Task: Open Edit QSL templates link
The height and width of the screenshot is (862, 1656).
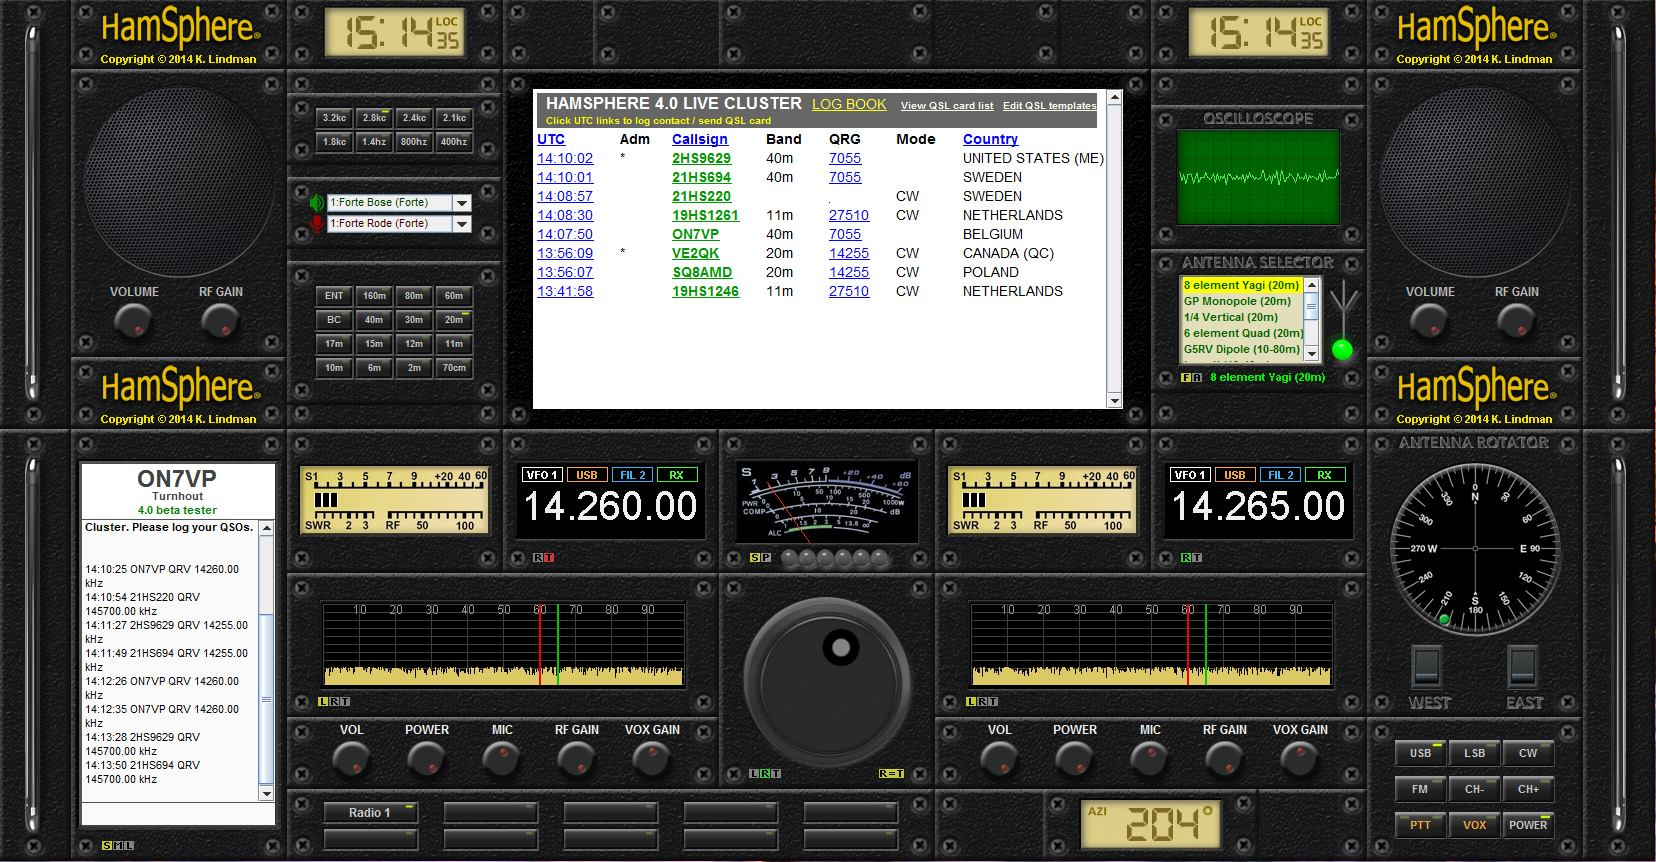Action: point(1050,105)
